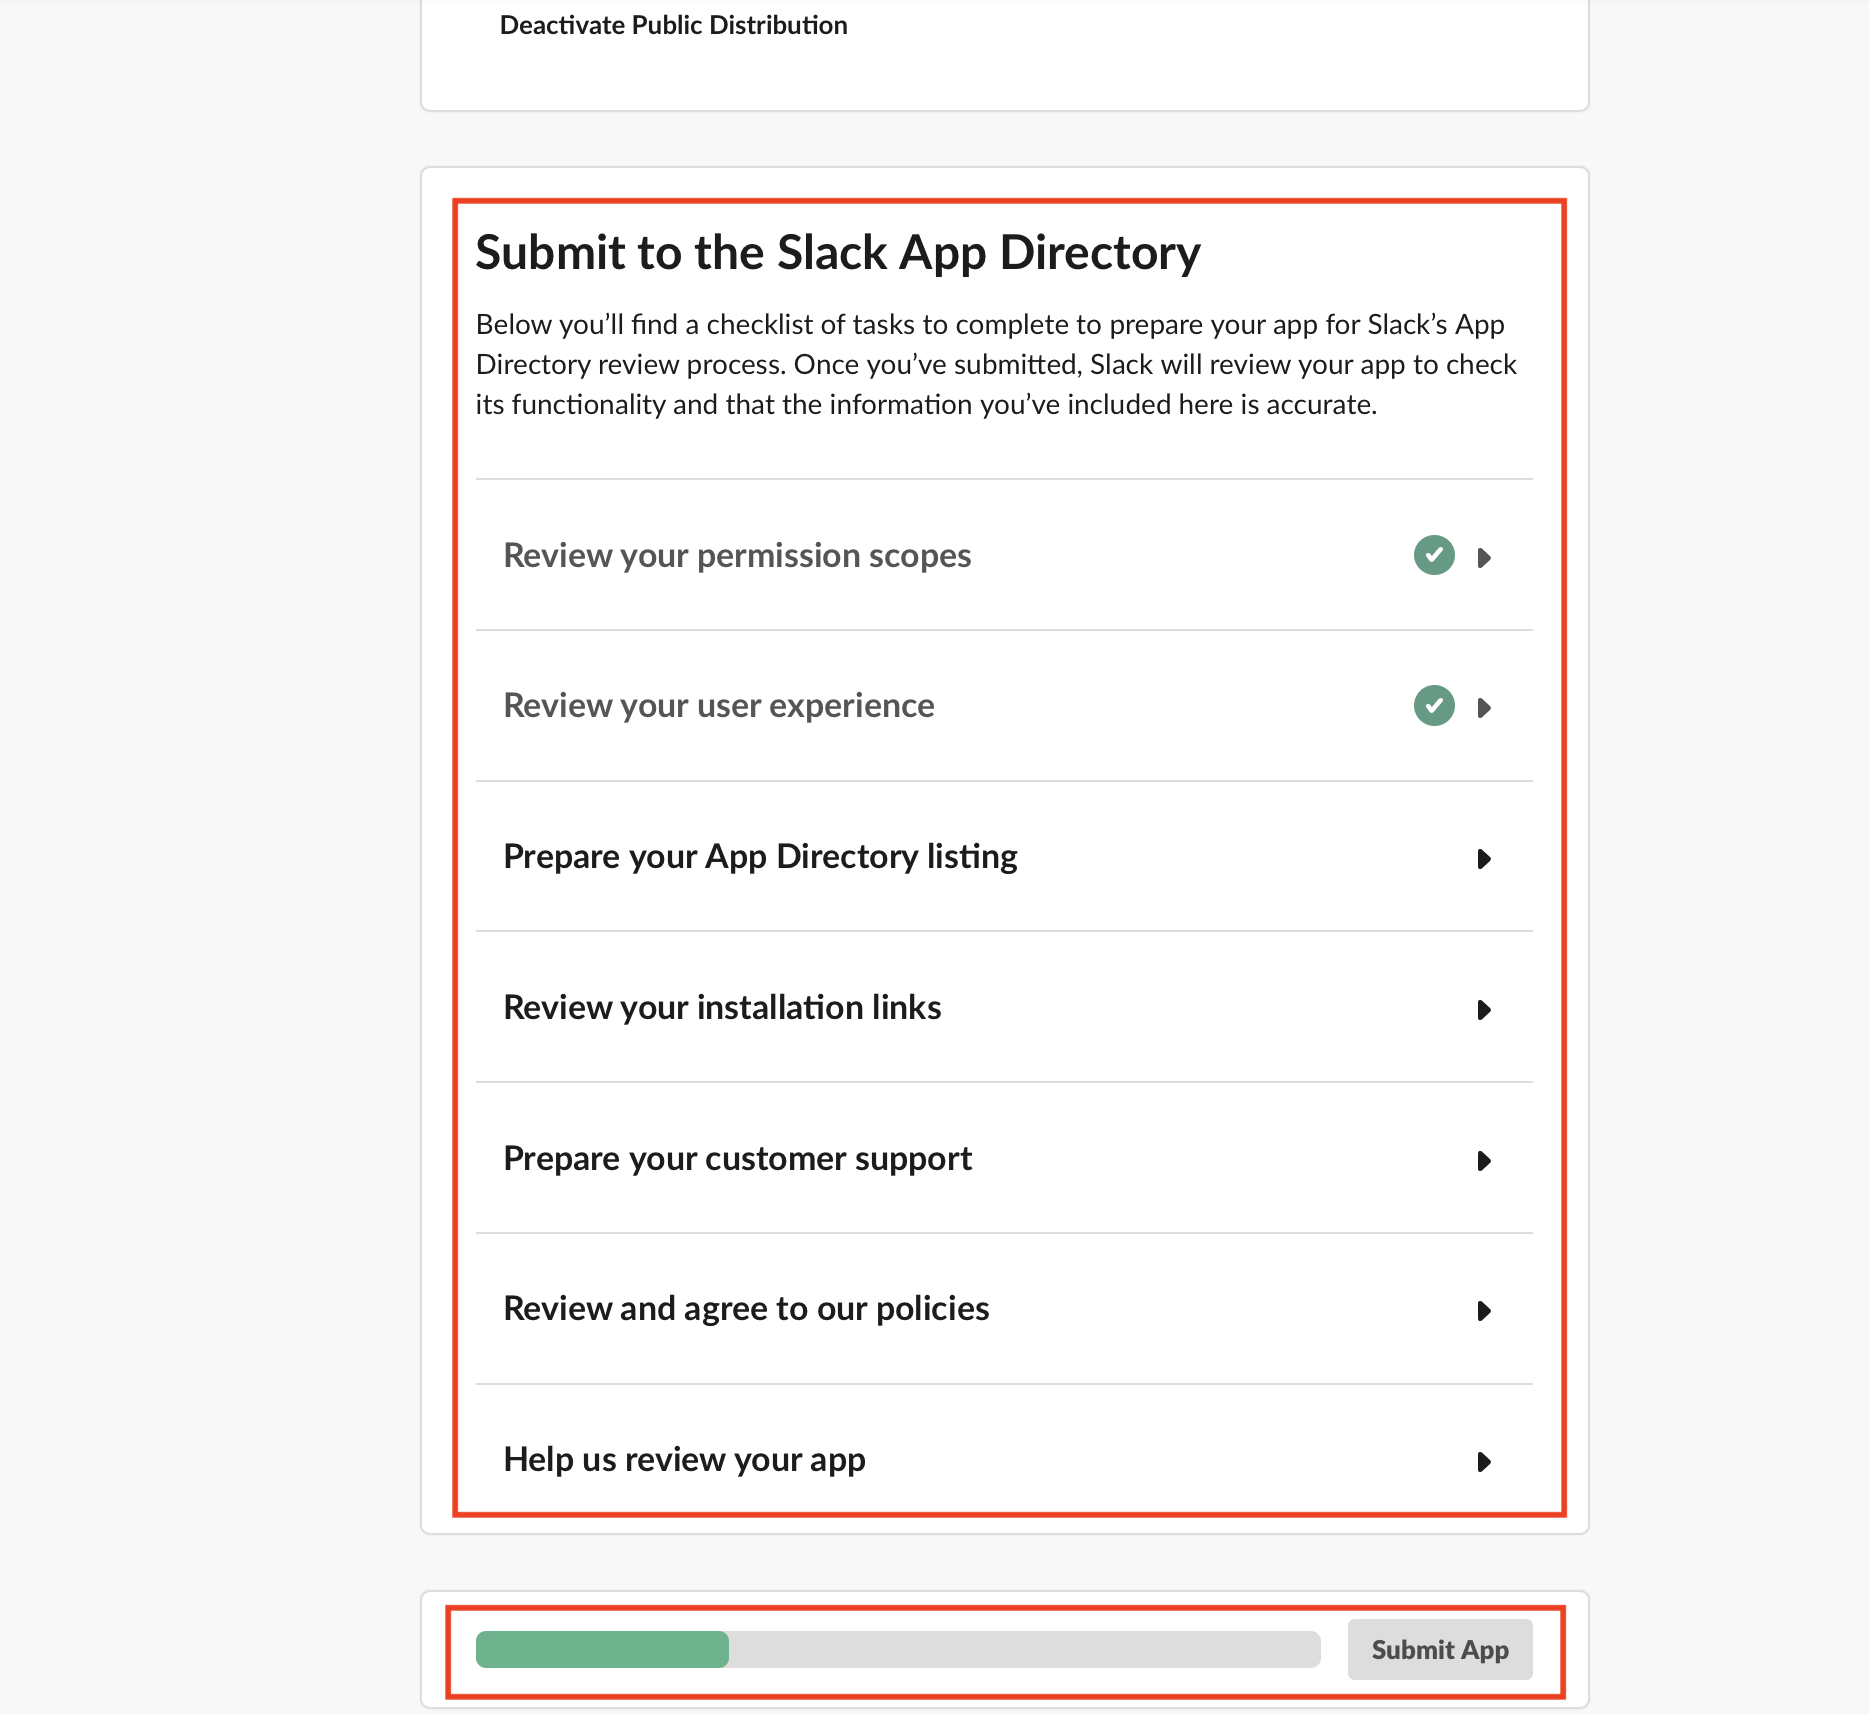Open Prepare your customer support
The image size is (1869, 1714).
737,1158
